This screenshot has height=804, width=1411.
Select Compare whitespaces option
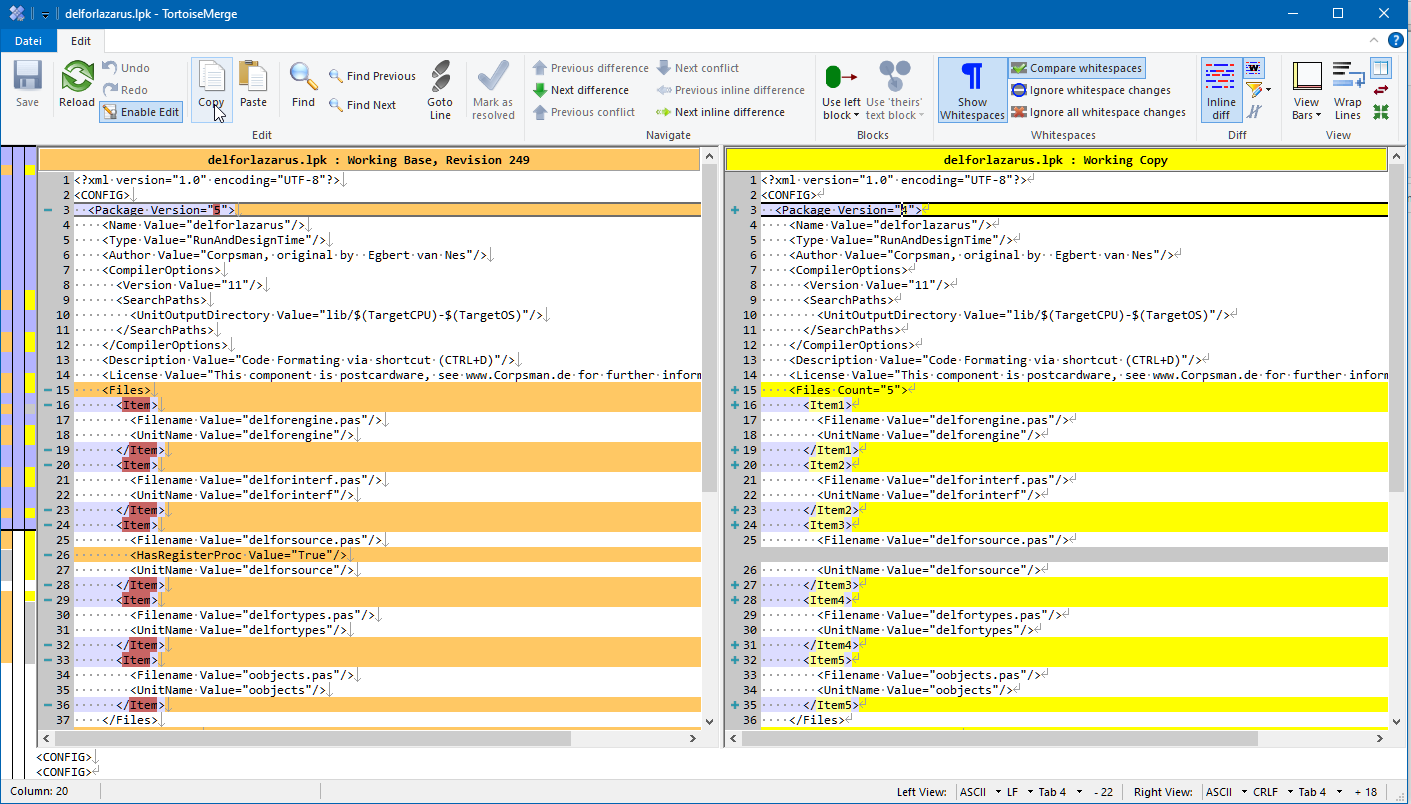click(x=1076, y=68)
